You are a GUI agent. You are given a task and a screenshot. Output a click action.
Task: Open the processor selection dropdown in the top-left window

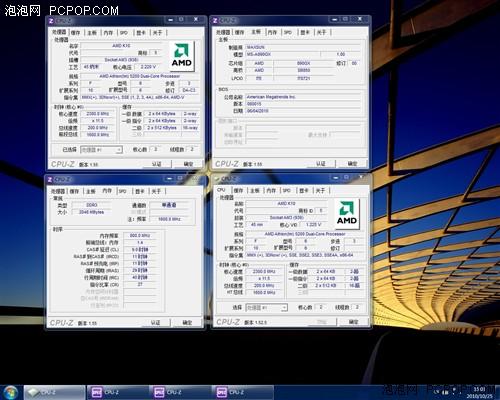[101, 150]
